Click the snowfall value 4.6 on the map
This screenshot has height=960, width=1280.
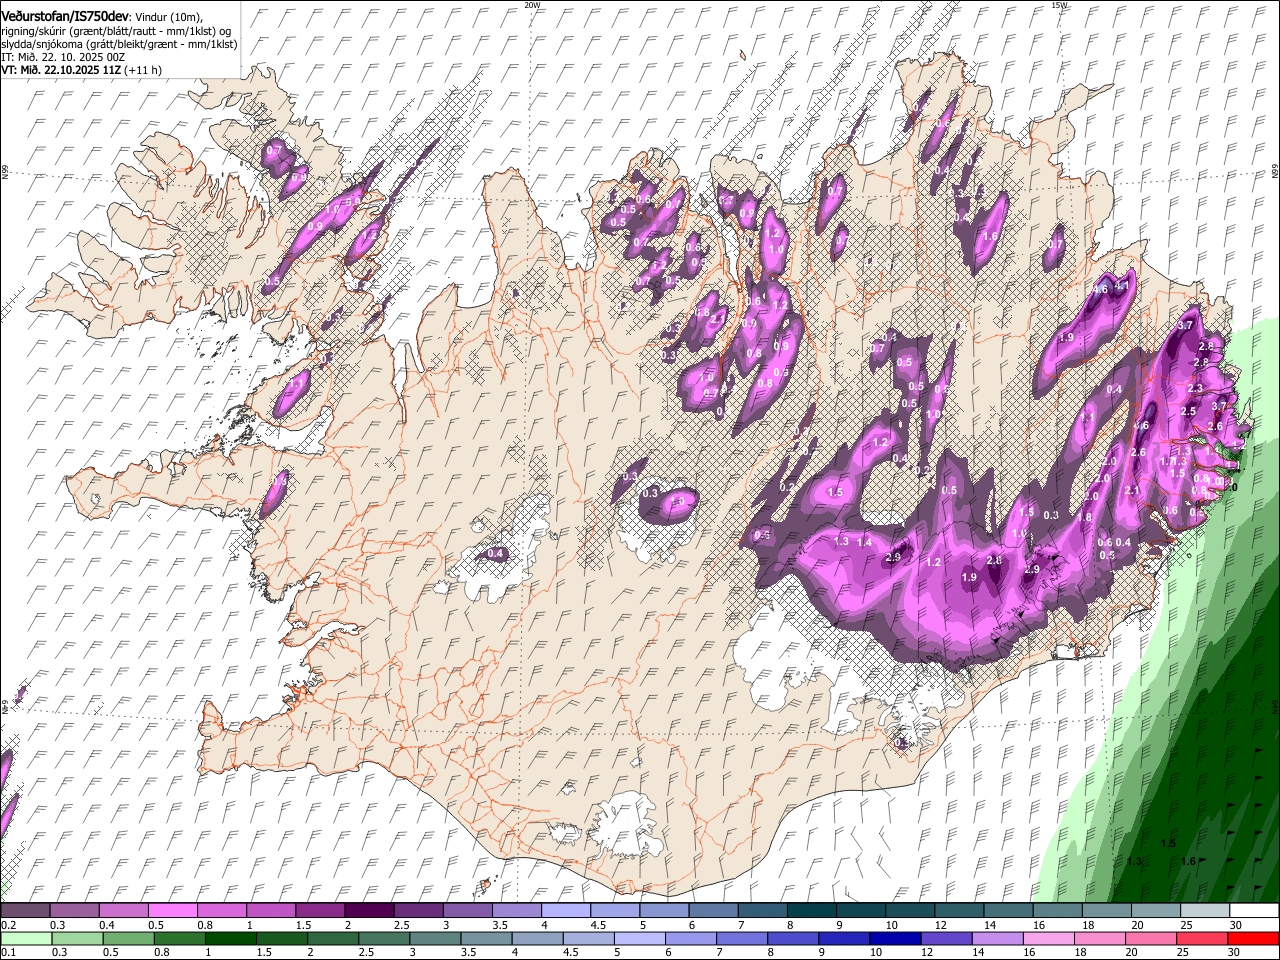coord(1101,289)
